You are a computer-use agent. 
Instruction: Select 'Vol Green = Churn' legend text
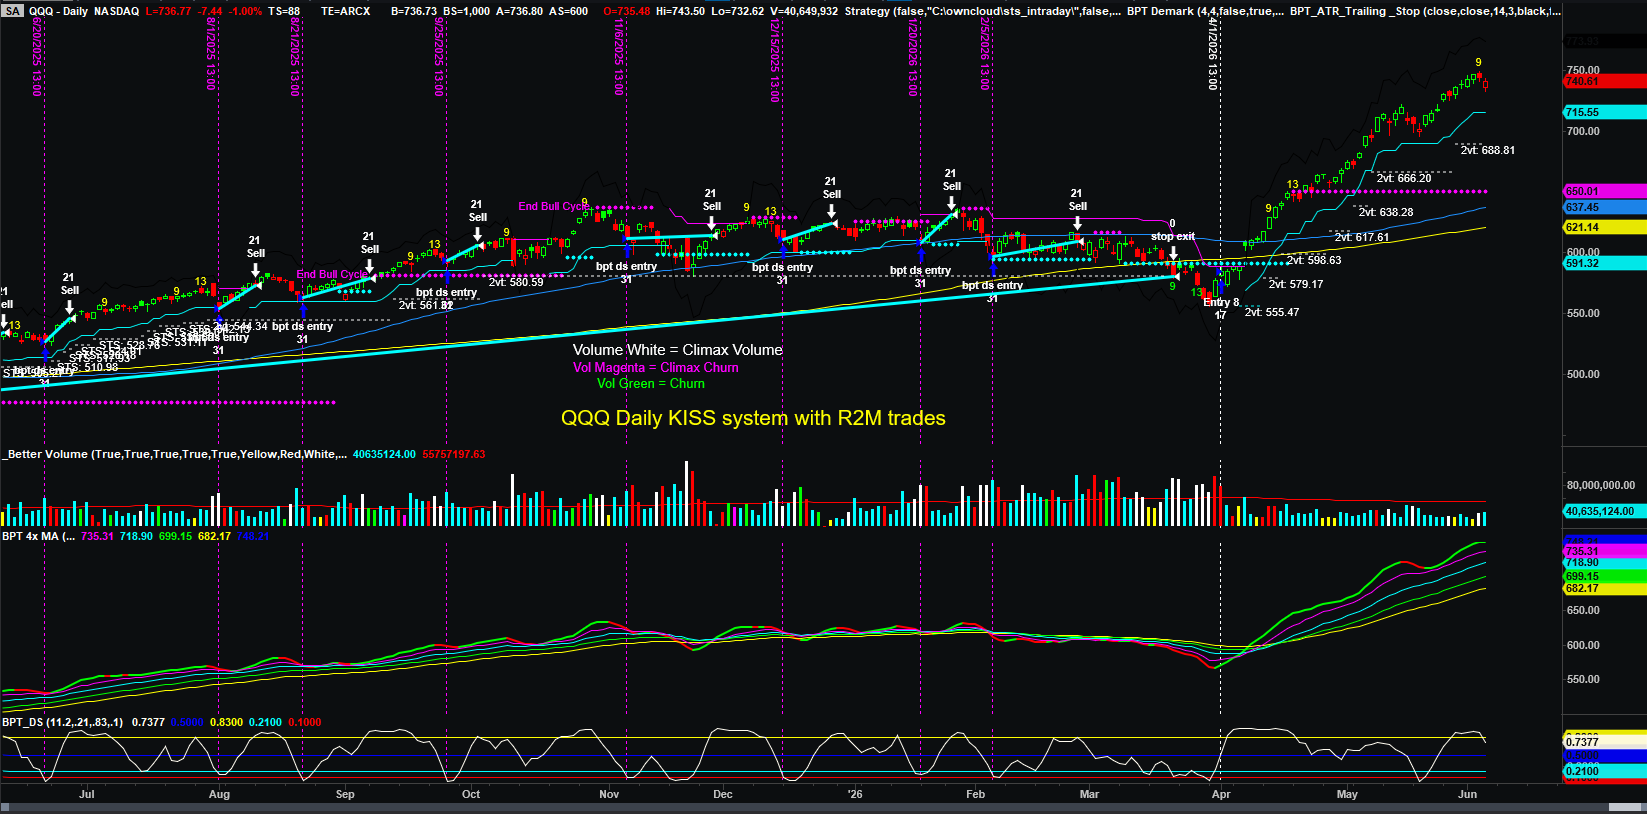point(651,383)
